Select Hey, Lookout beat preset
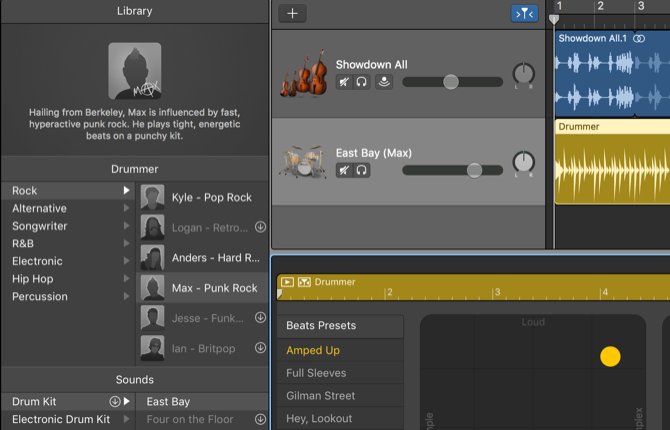This screenshot has width=670, height=430. pyautogui.click(x=340, y=418)
